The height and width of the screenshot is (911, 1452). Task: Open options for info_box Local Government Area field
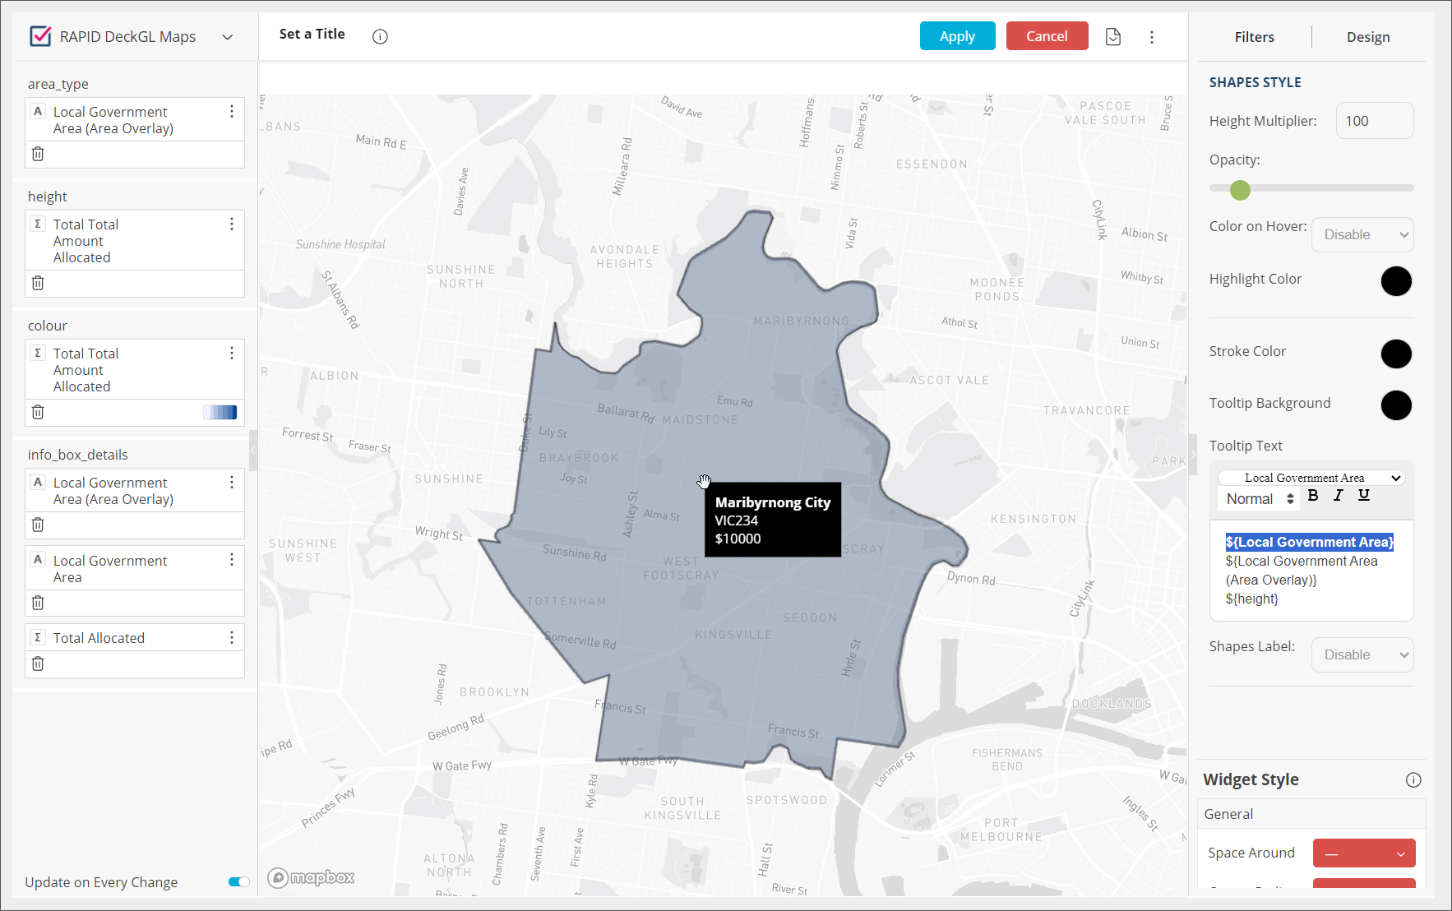tap(232, 560)
